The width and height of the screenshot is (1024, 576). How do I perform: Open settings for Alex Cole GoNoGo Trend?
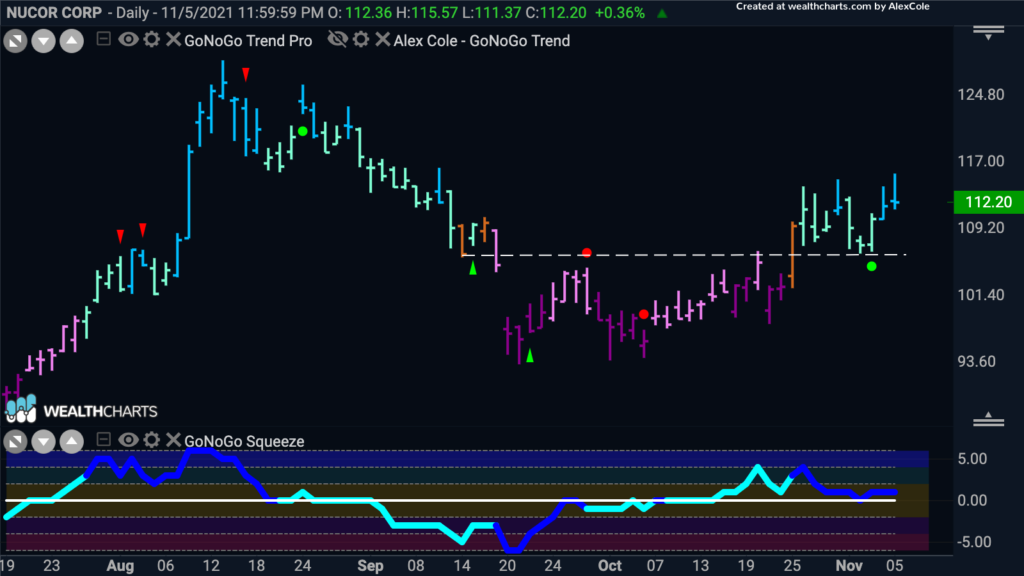362,41
